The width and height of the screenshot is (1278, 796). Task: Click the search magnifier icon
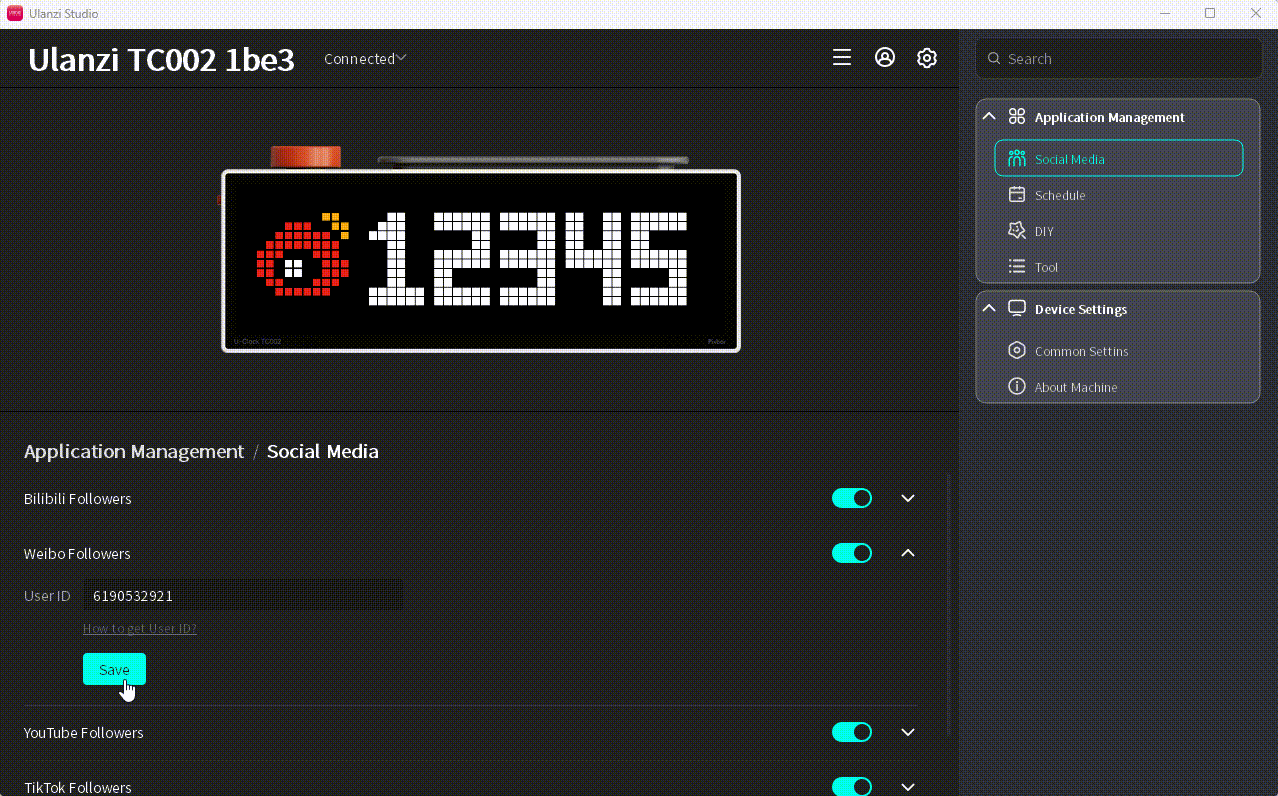pos(994,59)
